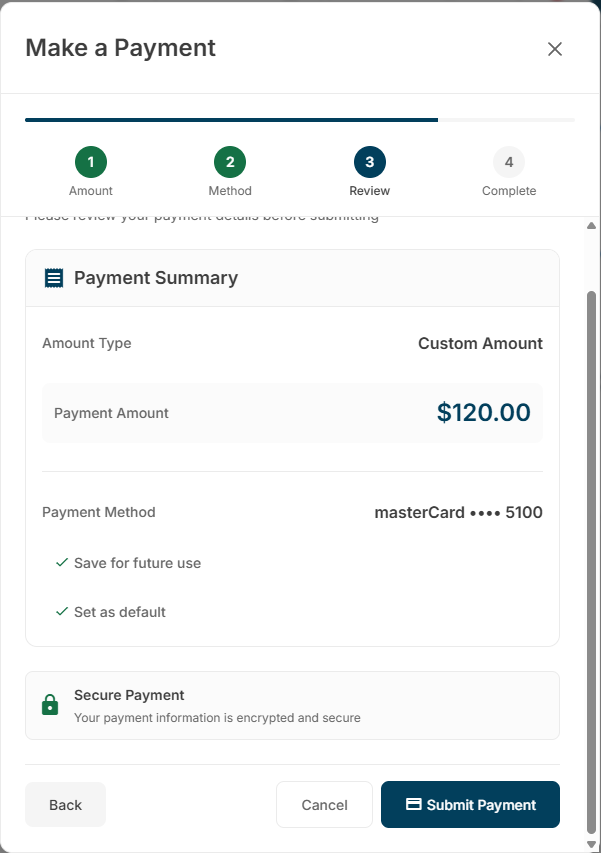Click the scrollbar up arrow
Viewport: 601px width, 853px height.
point(592,225)
